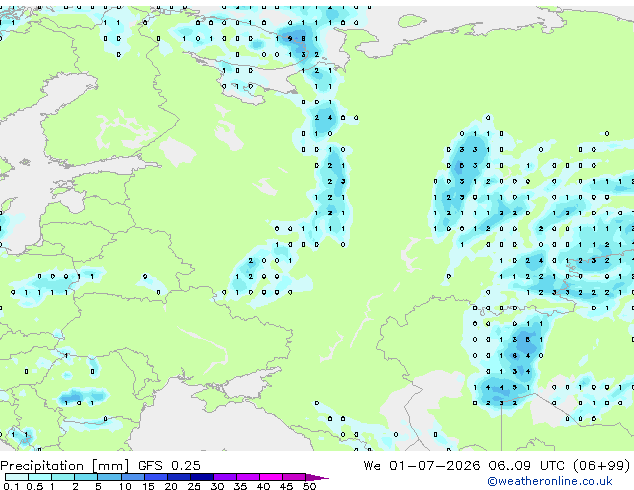Image resolution: width=634 pixels, height=490 pixels.
Task: Click the '10' legend scale label
Action: click(125, 486)
